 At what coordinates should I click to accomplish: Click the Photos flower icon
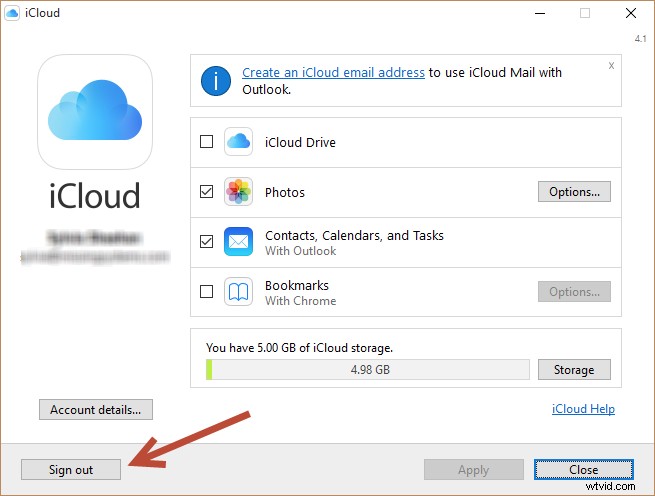[238, 192]
